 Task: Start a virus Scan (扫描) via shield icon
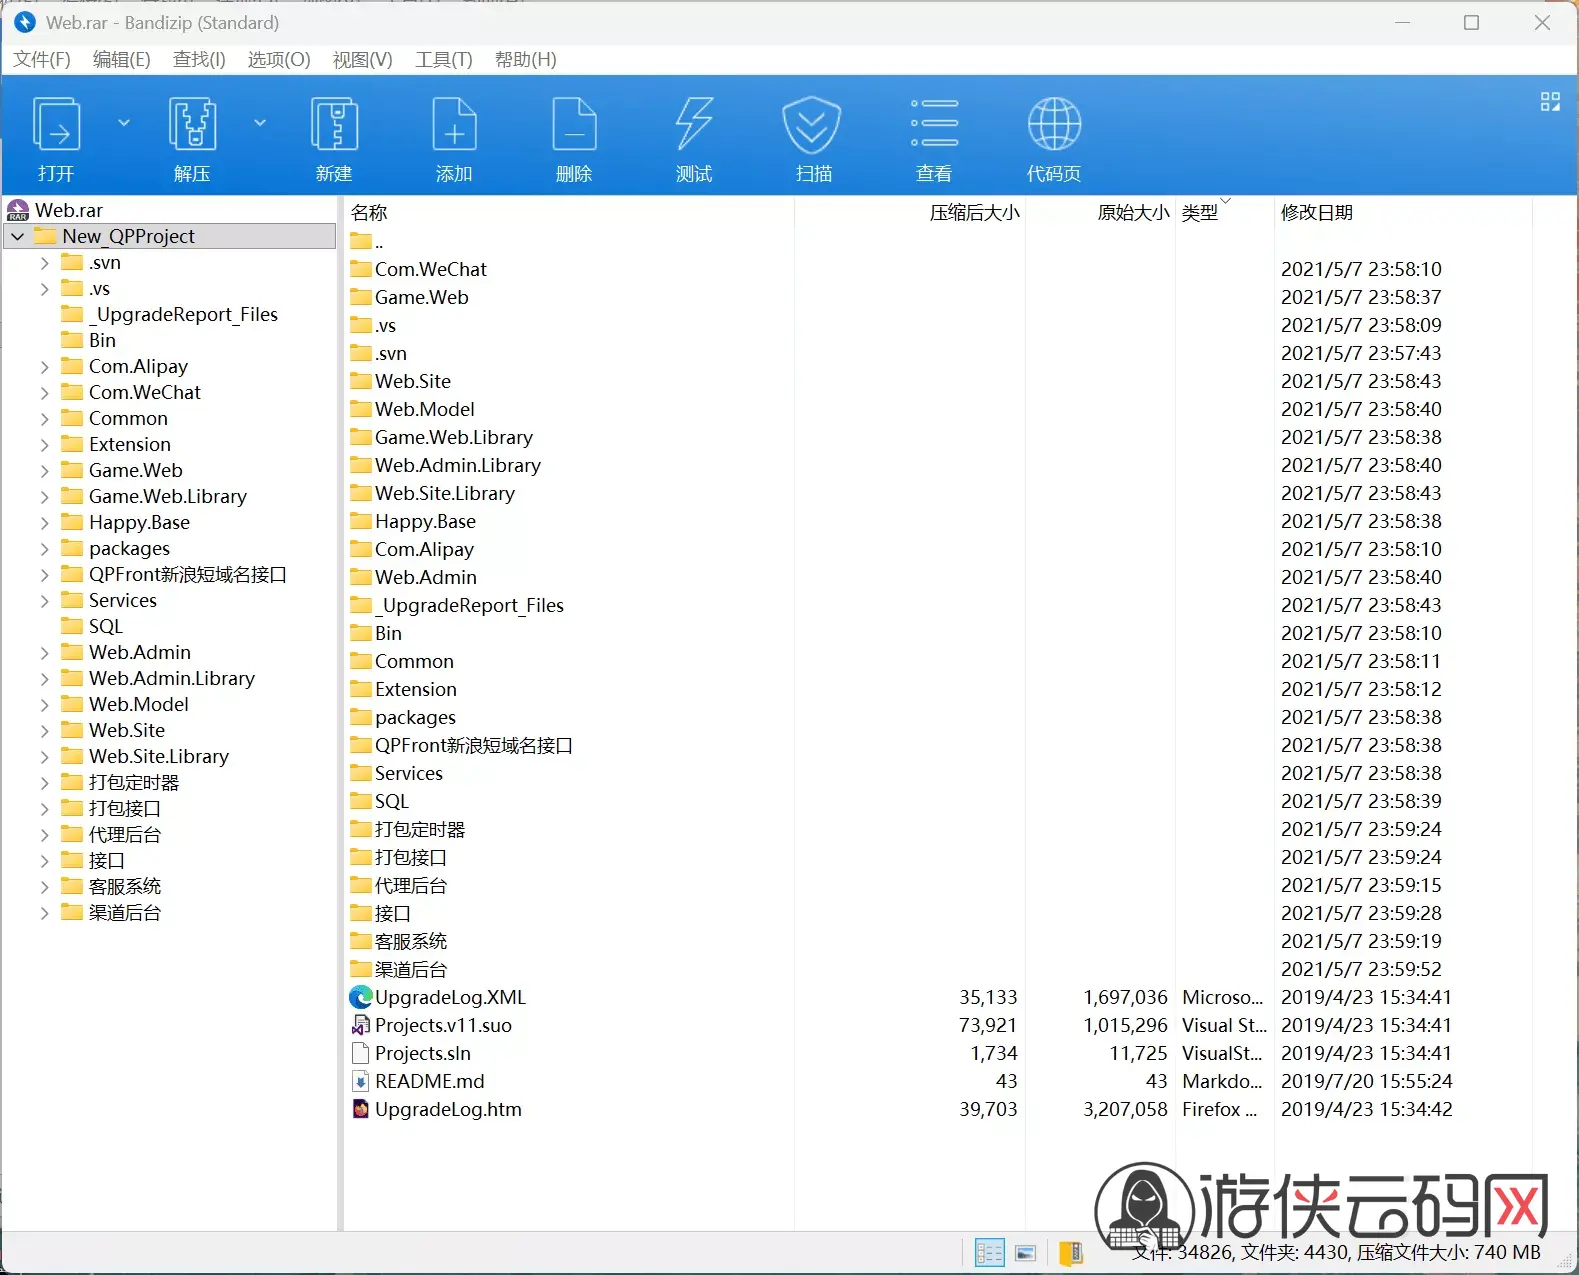click(813, 139)
